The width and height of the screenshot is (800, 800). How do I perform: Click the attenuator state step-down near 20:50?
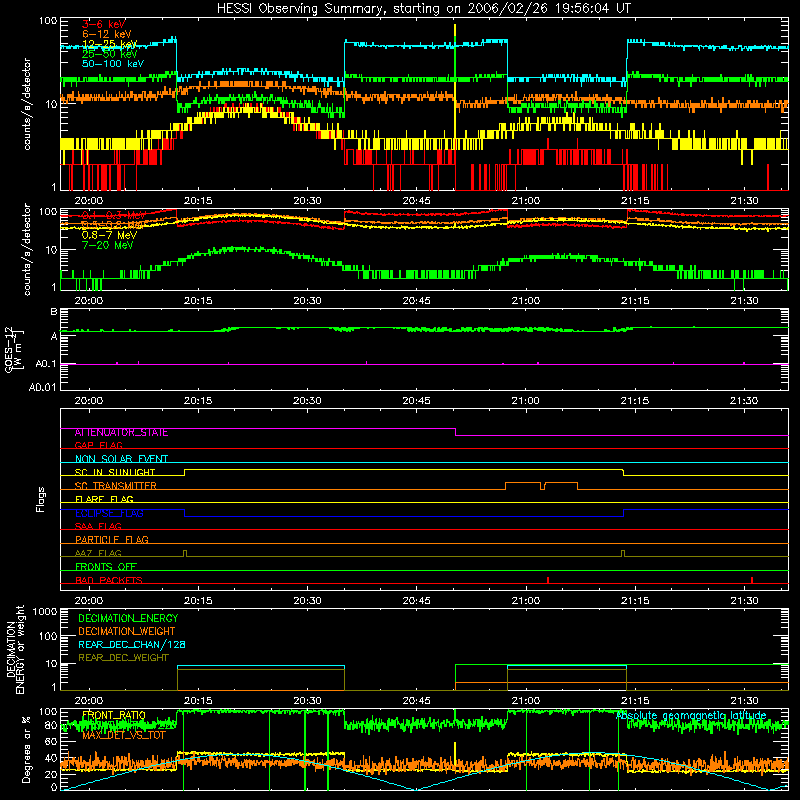tap(455, 432)
